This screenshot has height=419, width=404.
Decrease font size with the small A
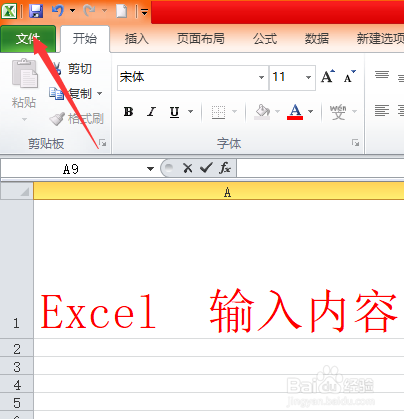pyautogui.click(x=349, y=77)
